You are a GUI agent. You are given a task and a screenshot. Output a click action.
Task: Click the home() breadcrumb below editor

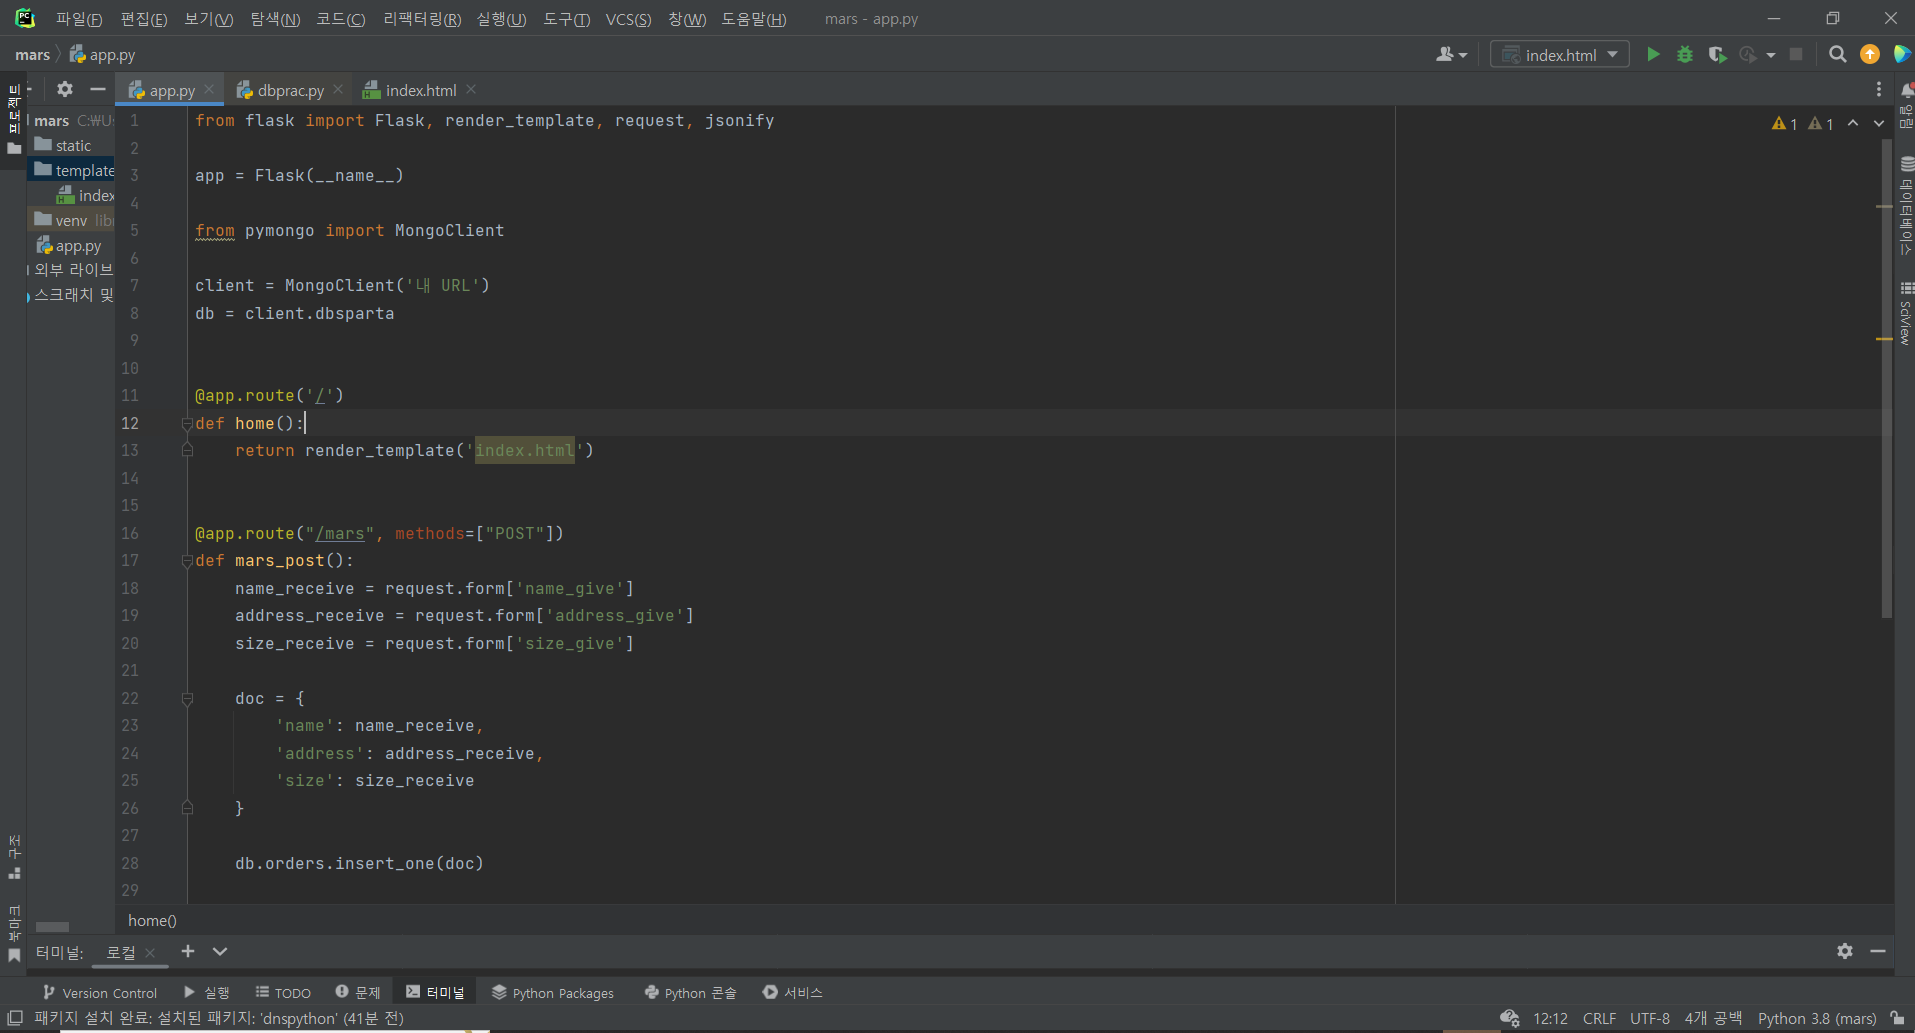[x=152, y=920]
